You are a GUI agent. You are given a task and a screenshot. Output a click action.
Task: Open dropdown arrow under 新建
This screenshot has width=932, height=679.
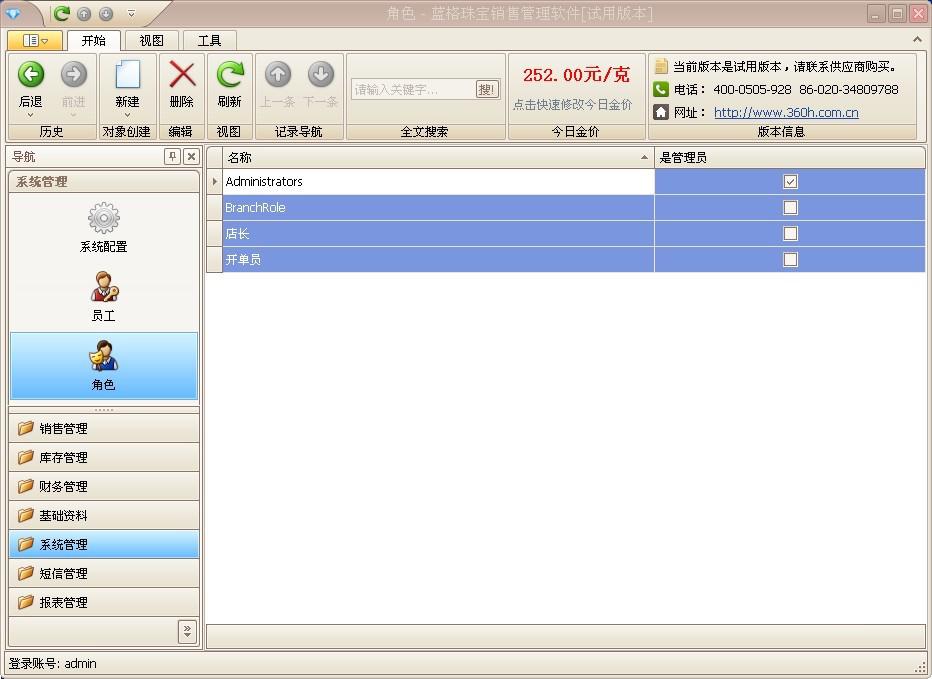[127, 115]
